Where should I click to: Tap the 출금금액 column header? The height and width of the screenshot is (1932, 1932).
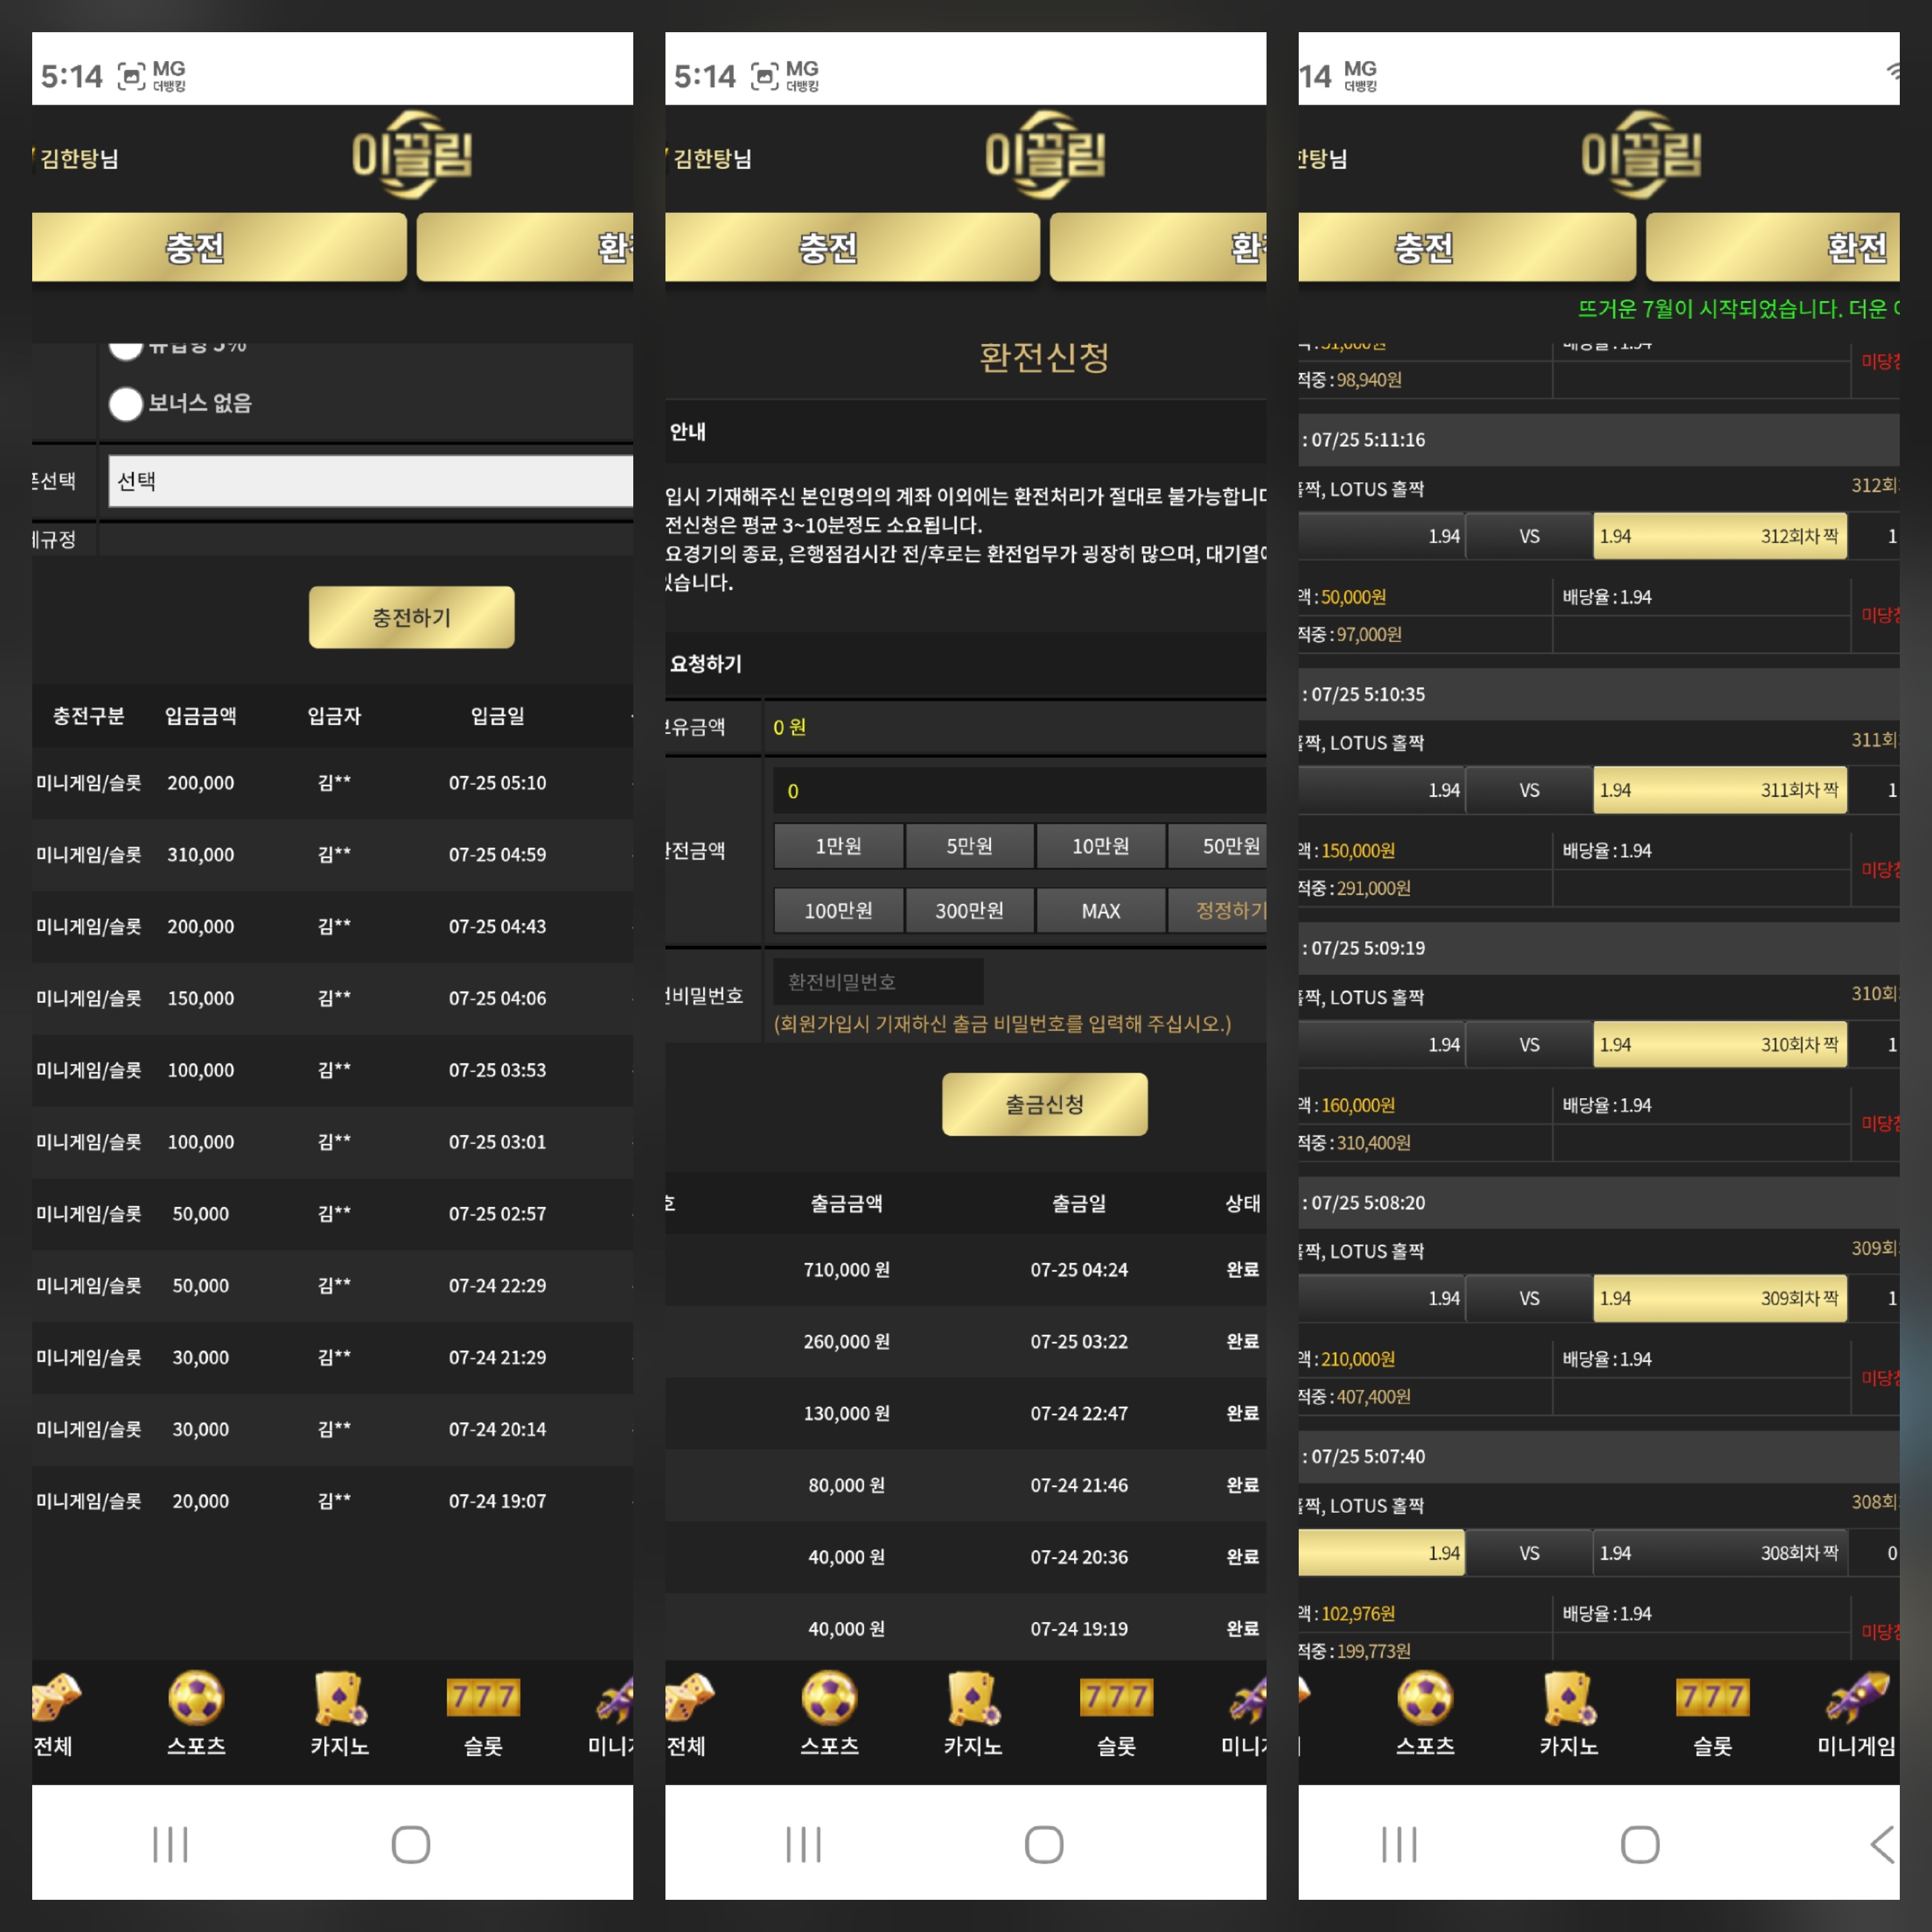(x=846, y=1203)
